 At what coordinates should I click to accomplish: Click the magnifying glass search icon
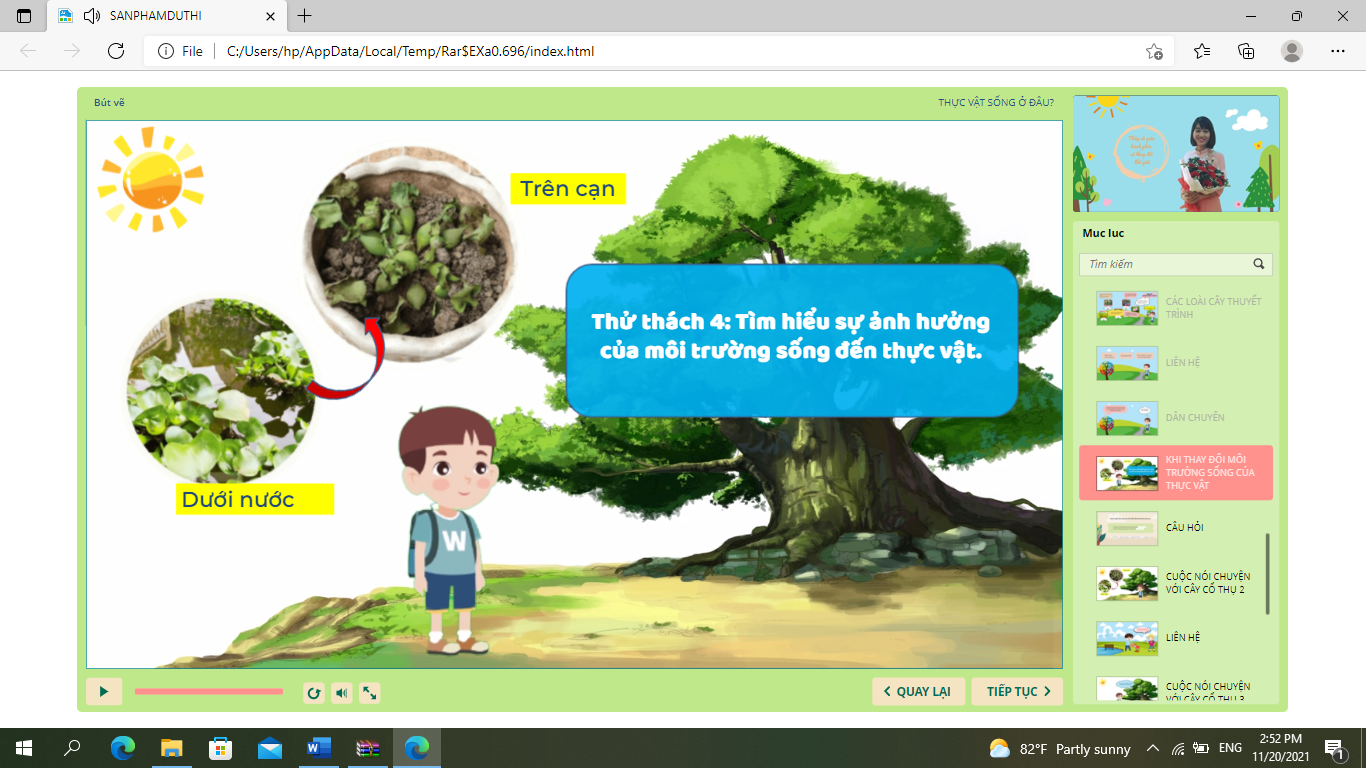tap(1259, 264)
